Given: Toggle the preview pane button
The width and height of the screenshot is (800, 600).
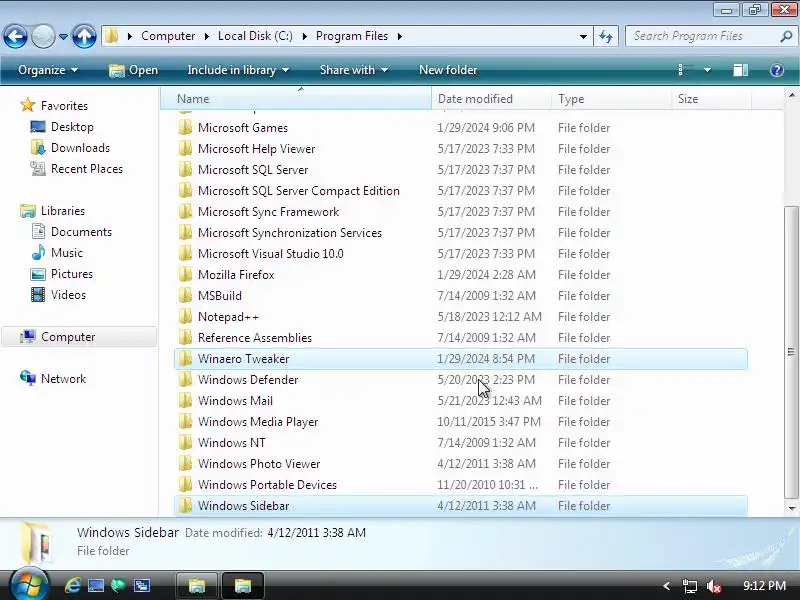Looking at the screenshot, I should [740, 70].
